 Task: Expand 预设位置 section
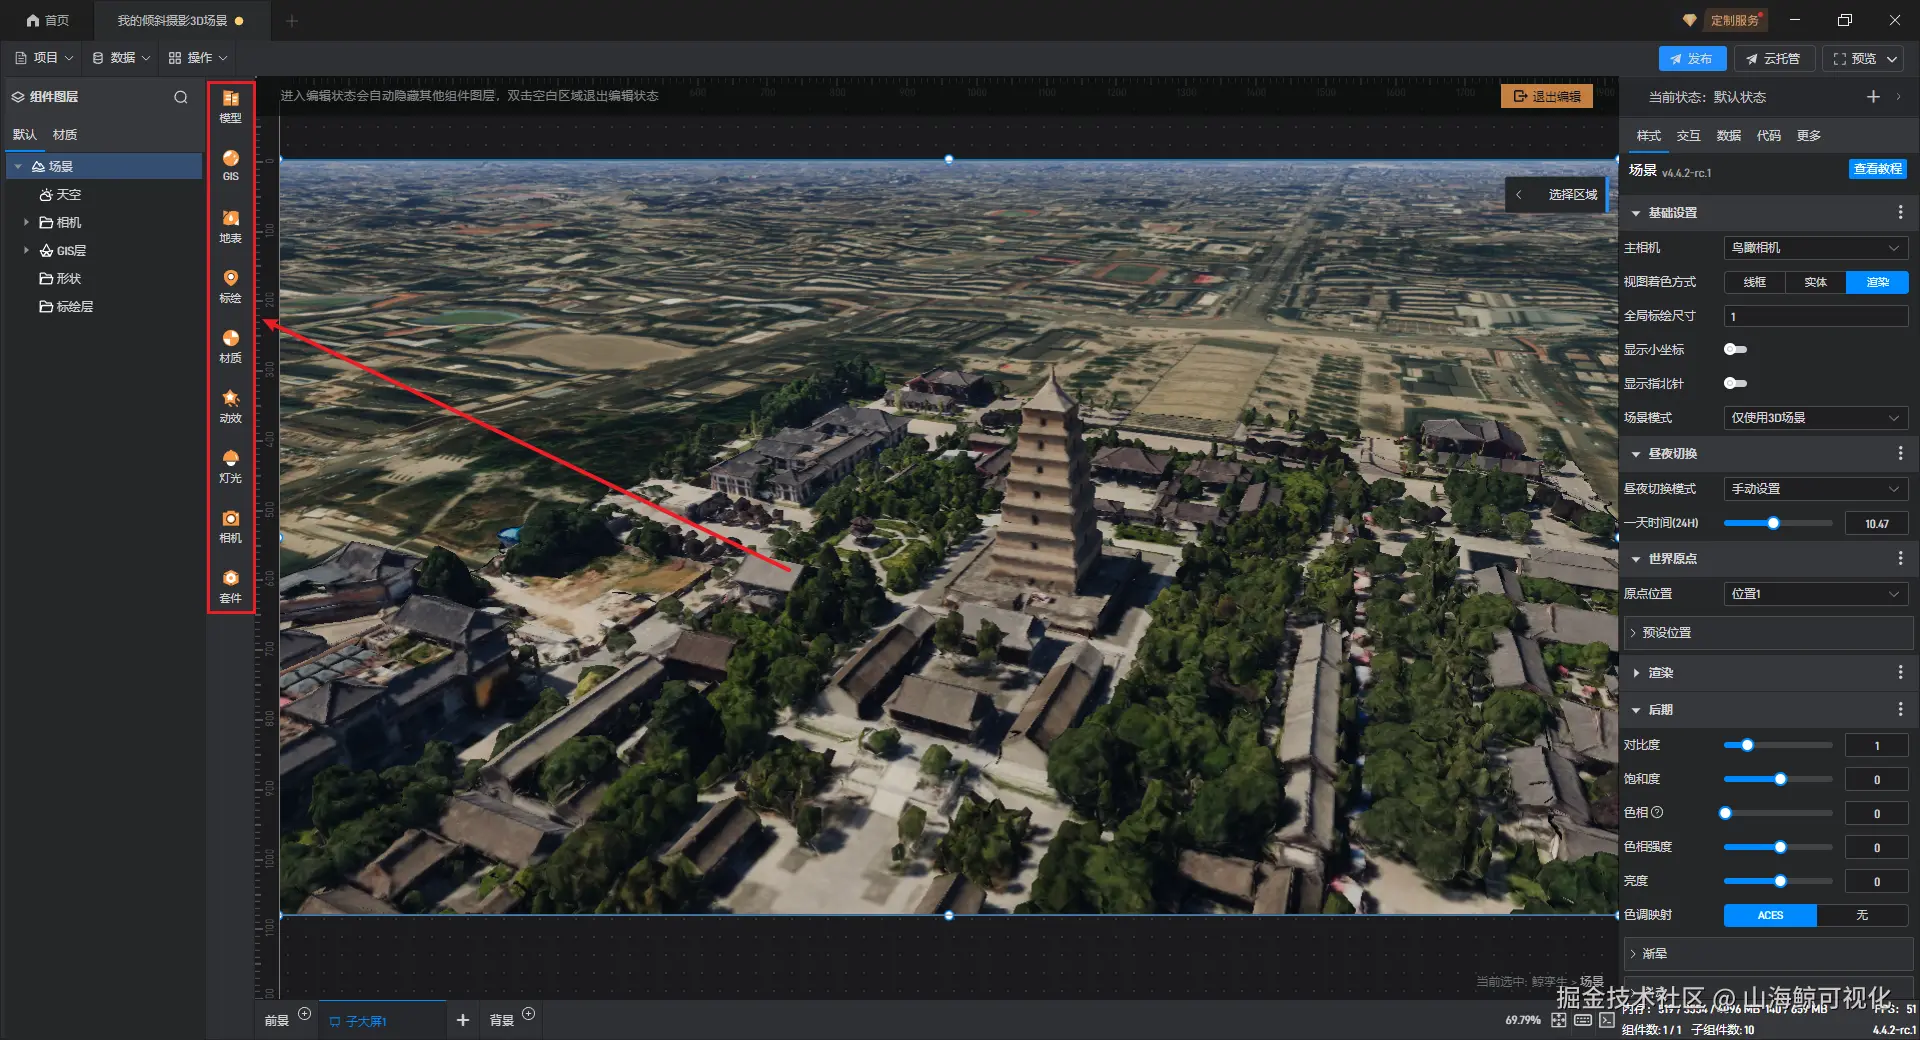click(x=1768, y=633)
